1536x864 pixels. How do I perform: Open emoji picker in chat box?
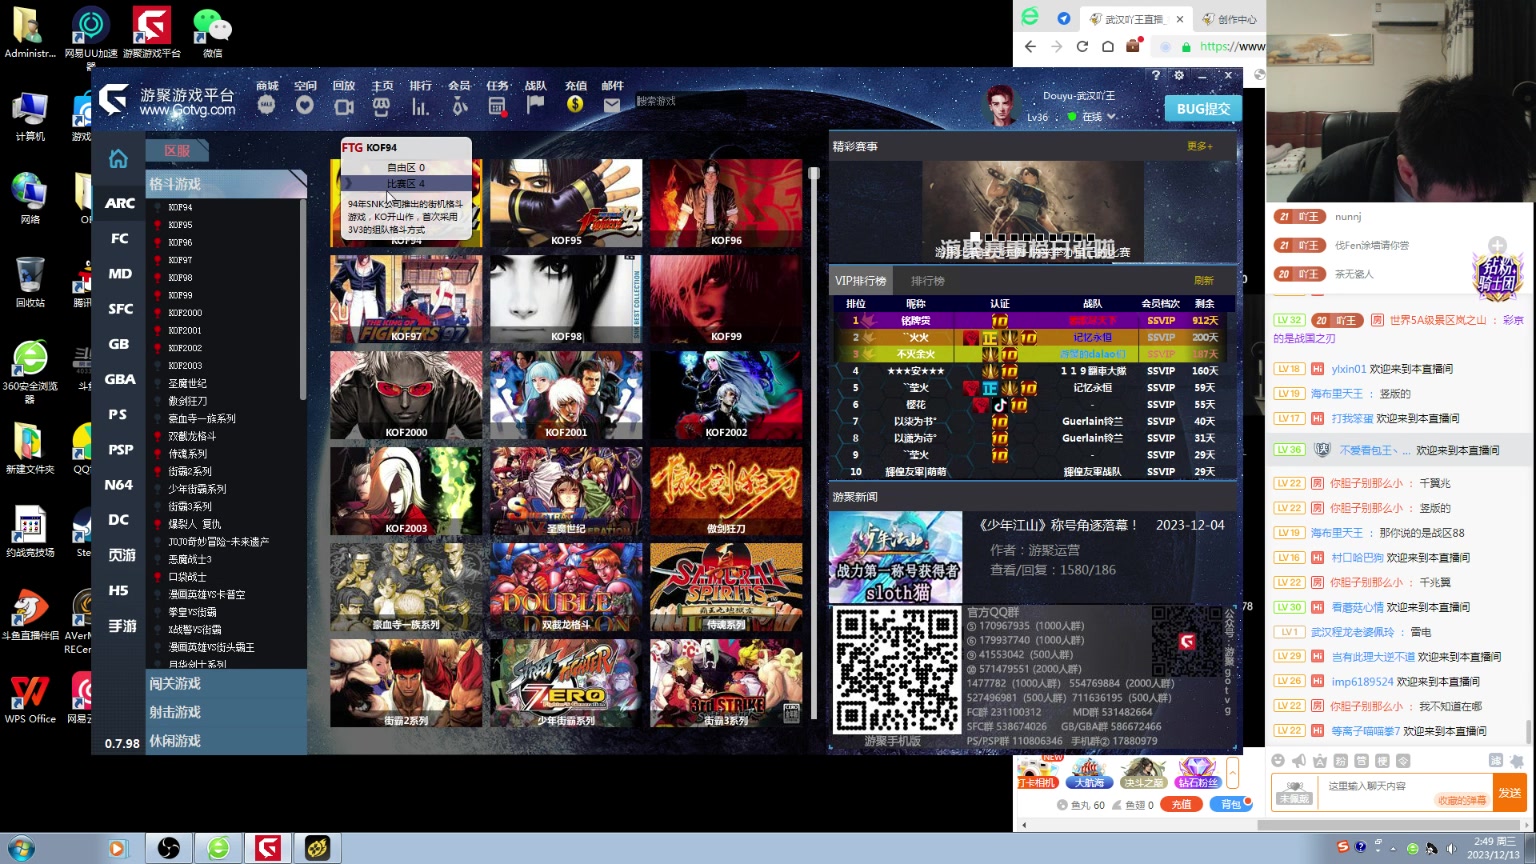[1278, 761]
